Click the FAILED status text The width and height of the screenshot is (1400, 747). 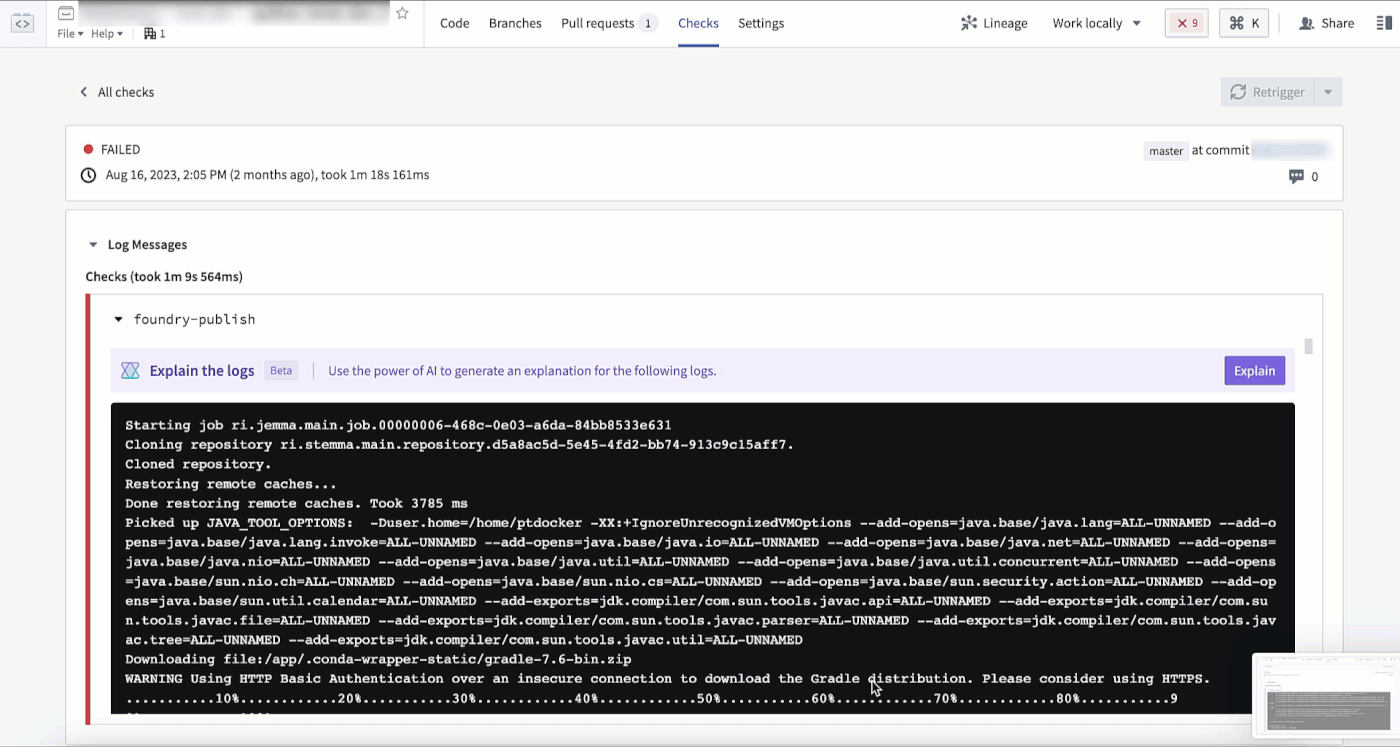[120, 150]
